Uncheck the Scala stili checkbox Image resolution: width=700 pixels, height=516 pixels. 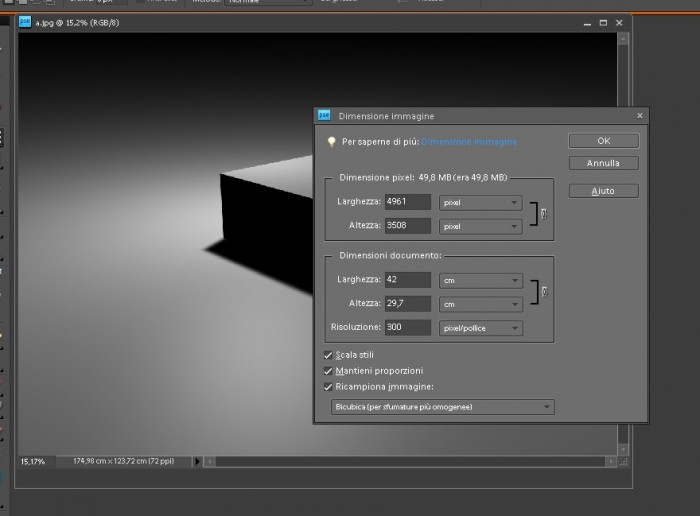328,355
